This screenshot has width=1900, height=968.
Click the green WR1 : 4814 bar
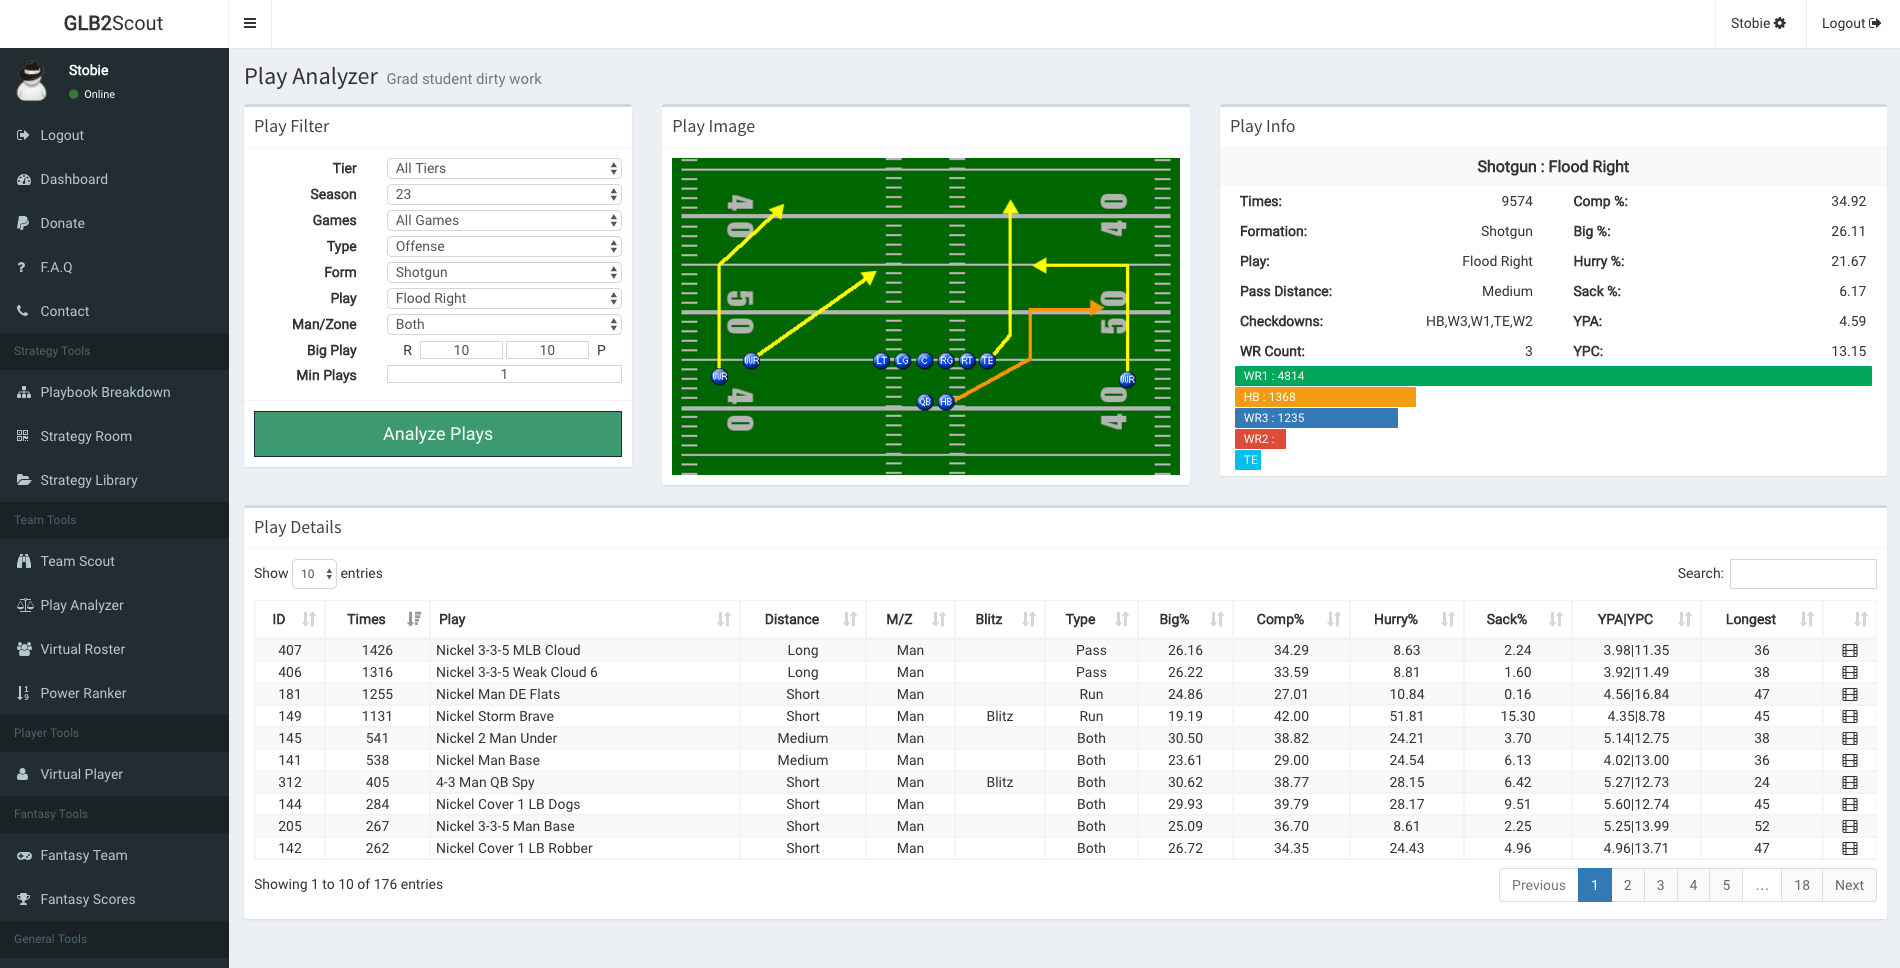click(x=1552, y=376)
